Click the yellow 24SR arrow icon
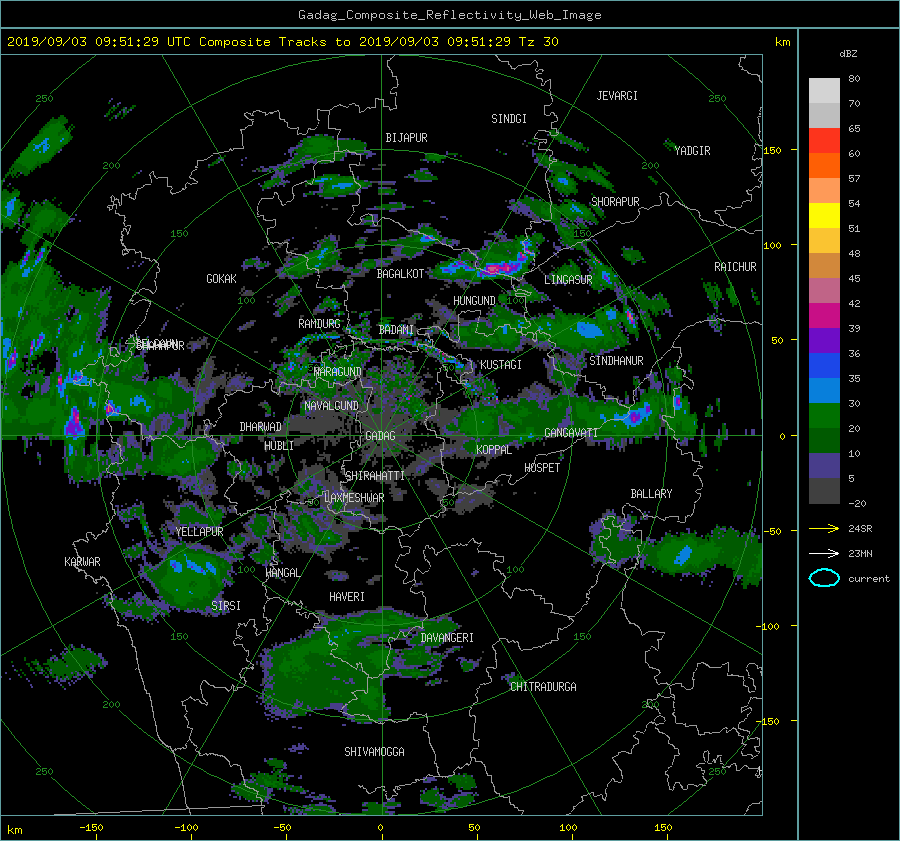Viewport: 900px width, 841px height. 824,528
